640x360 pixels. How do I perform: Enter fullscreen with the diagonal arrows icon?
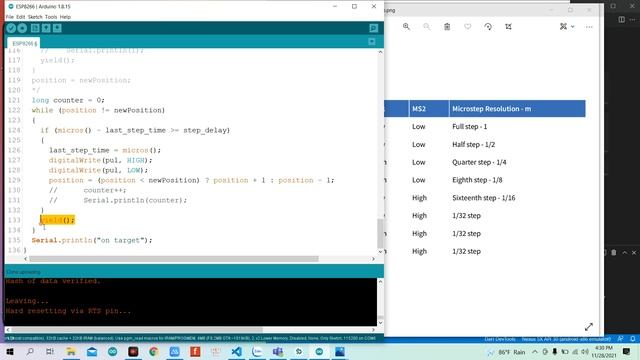click(589, 327)
